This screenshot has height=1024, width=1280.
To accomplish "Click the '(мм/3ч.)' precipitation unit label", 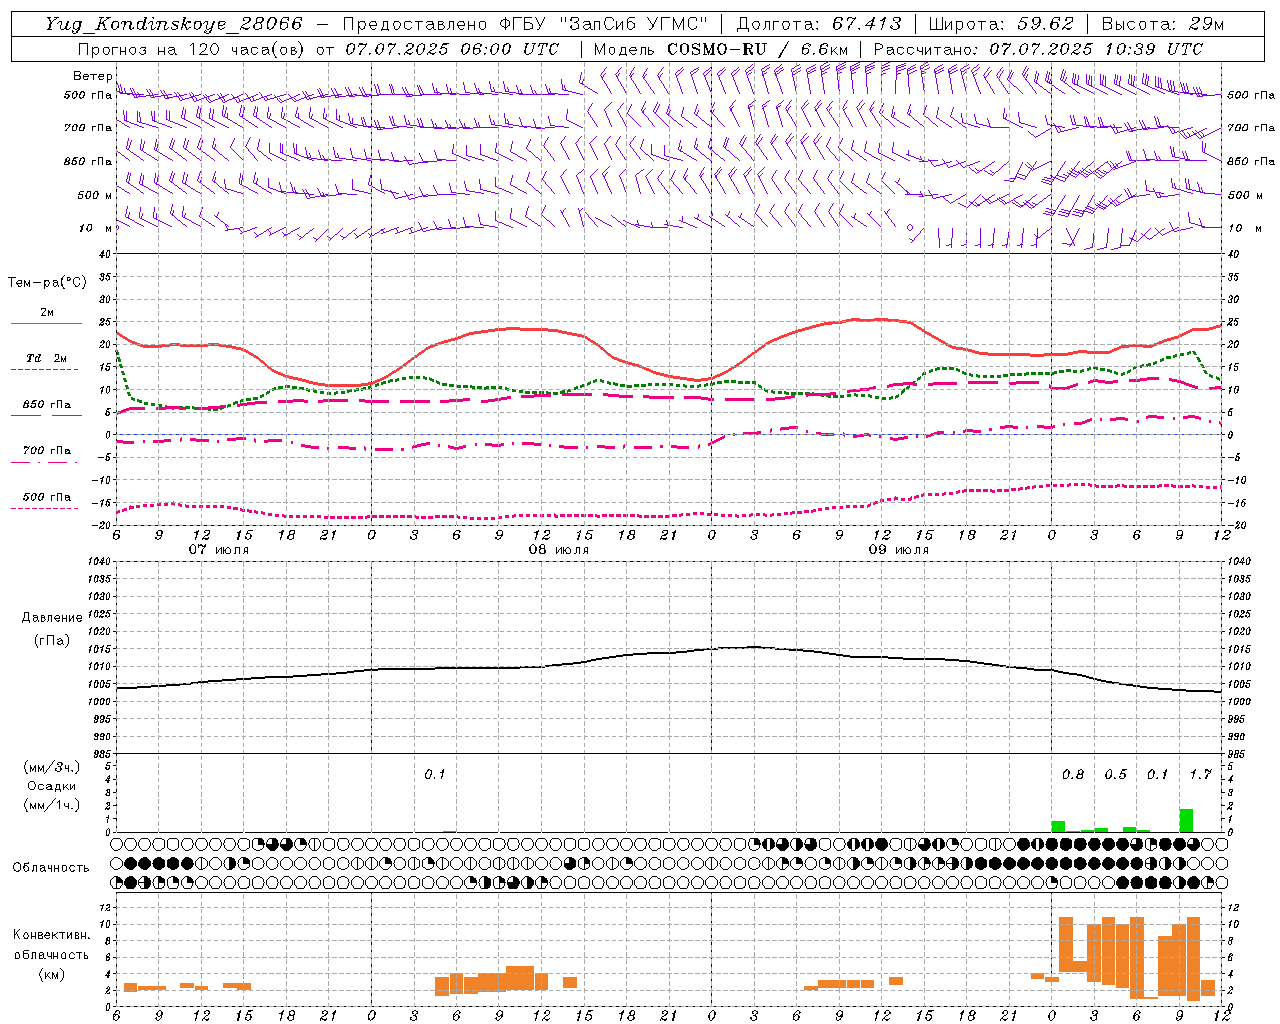I will pyautogui.click(x=51, y=767).
